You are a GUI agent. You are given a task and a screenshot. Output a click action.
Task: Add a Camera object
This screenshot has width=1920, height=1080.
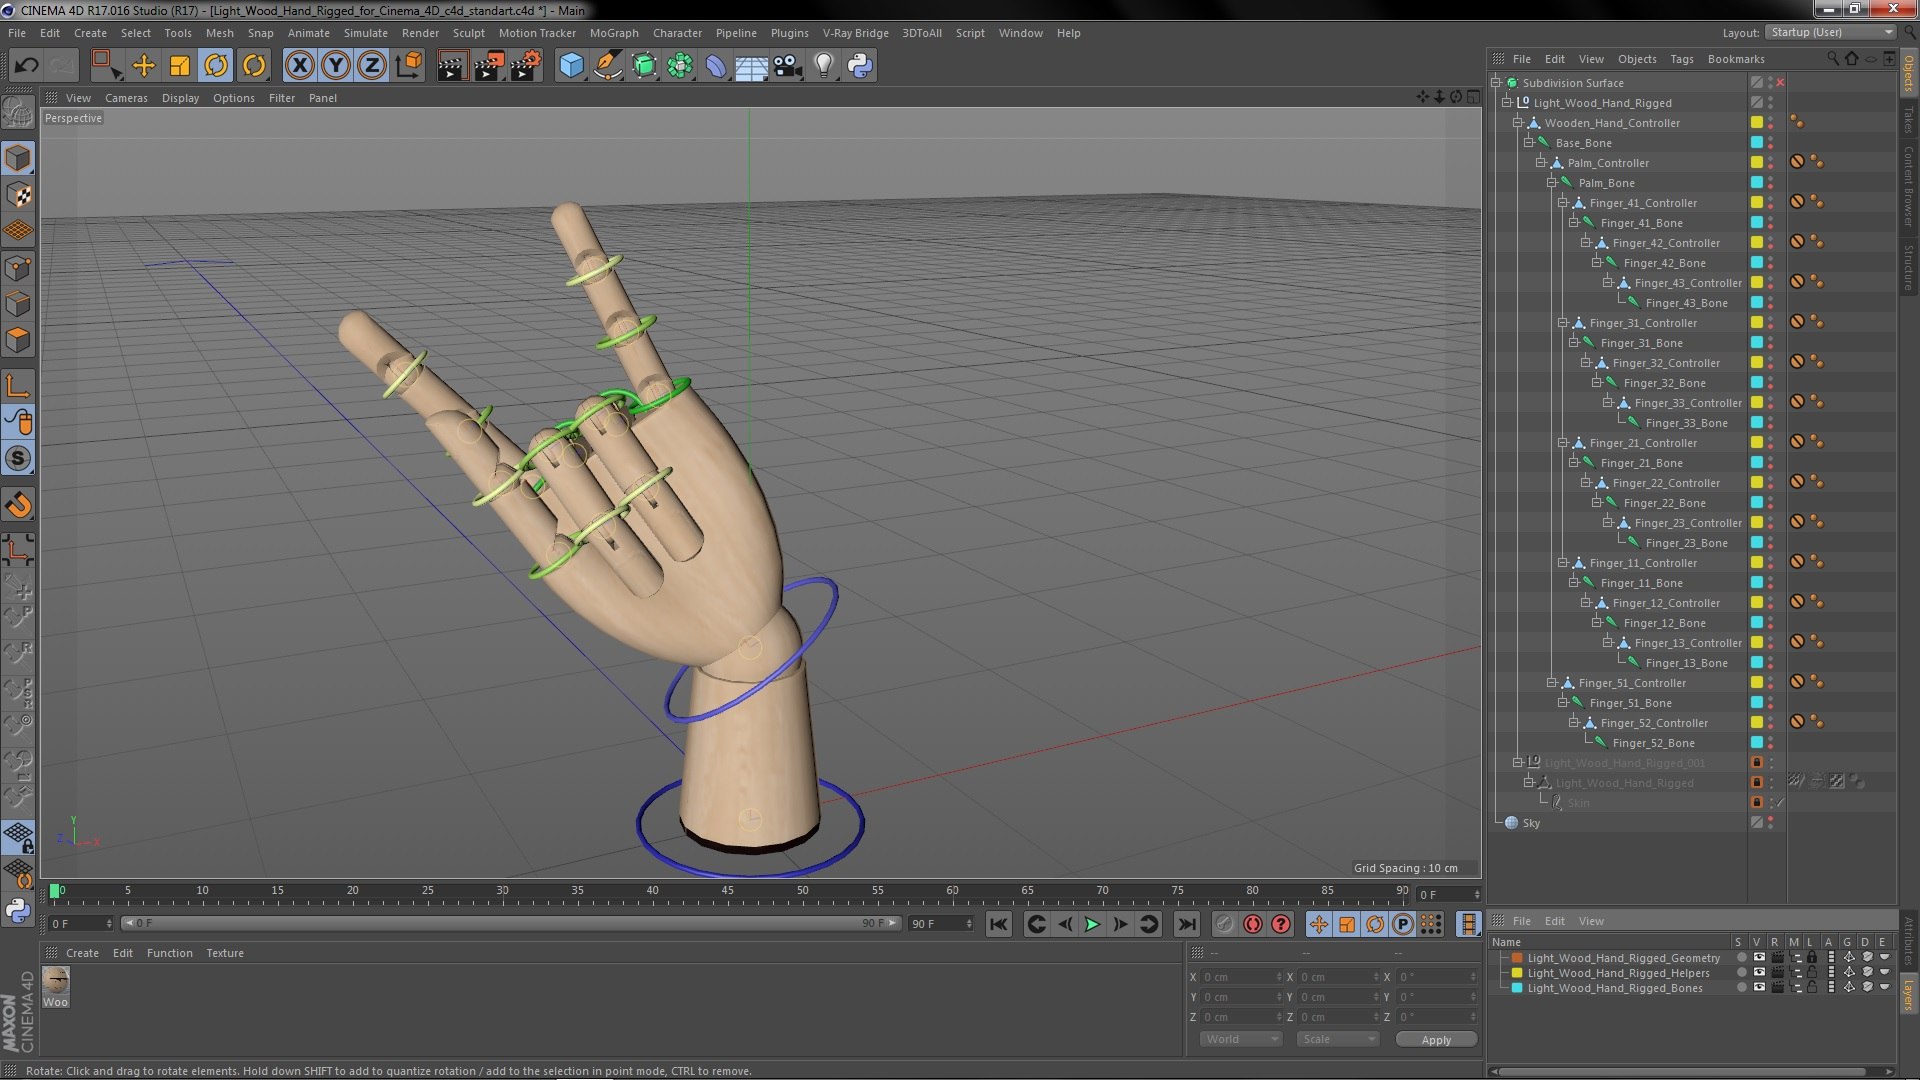(787, 66)
